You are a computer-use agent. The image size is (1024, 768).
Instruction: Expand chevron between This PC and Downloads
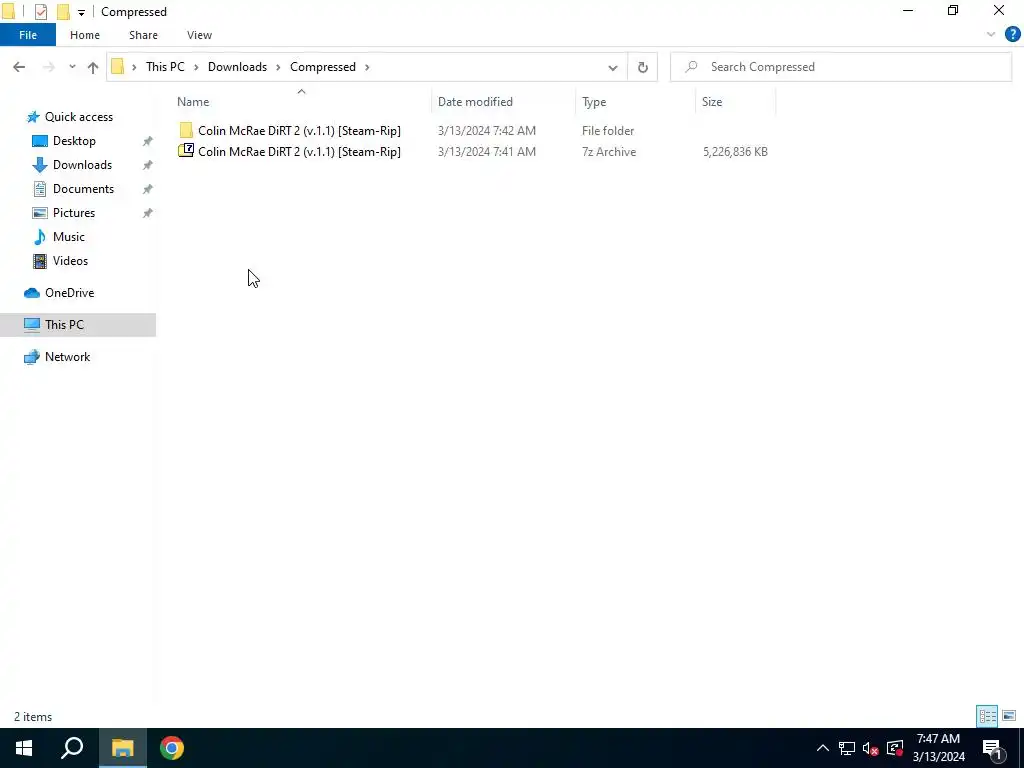(x=196, y=67)
